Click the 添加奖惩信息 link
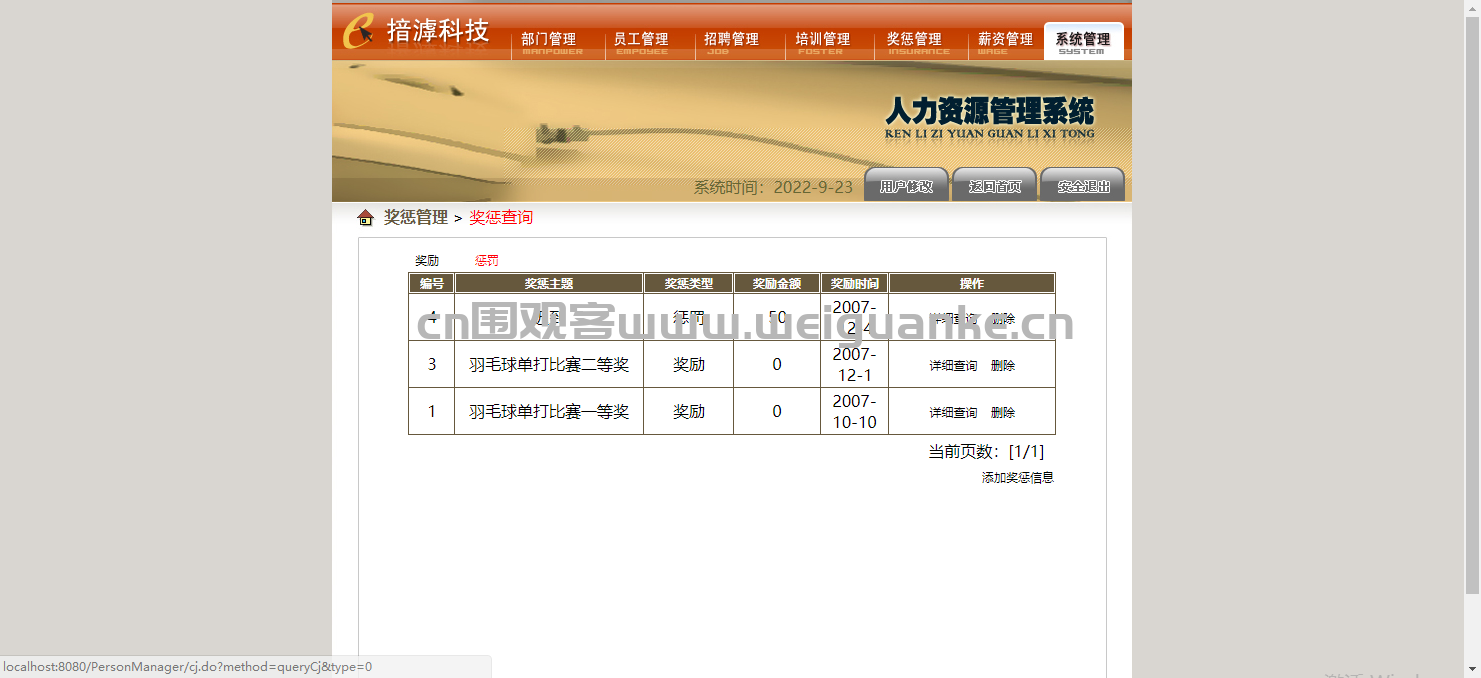1481x678 pixels. (x=1018, y=478)
